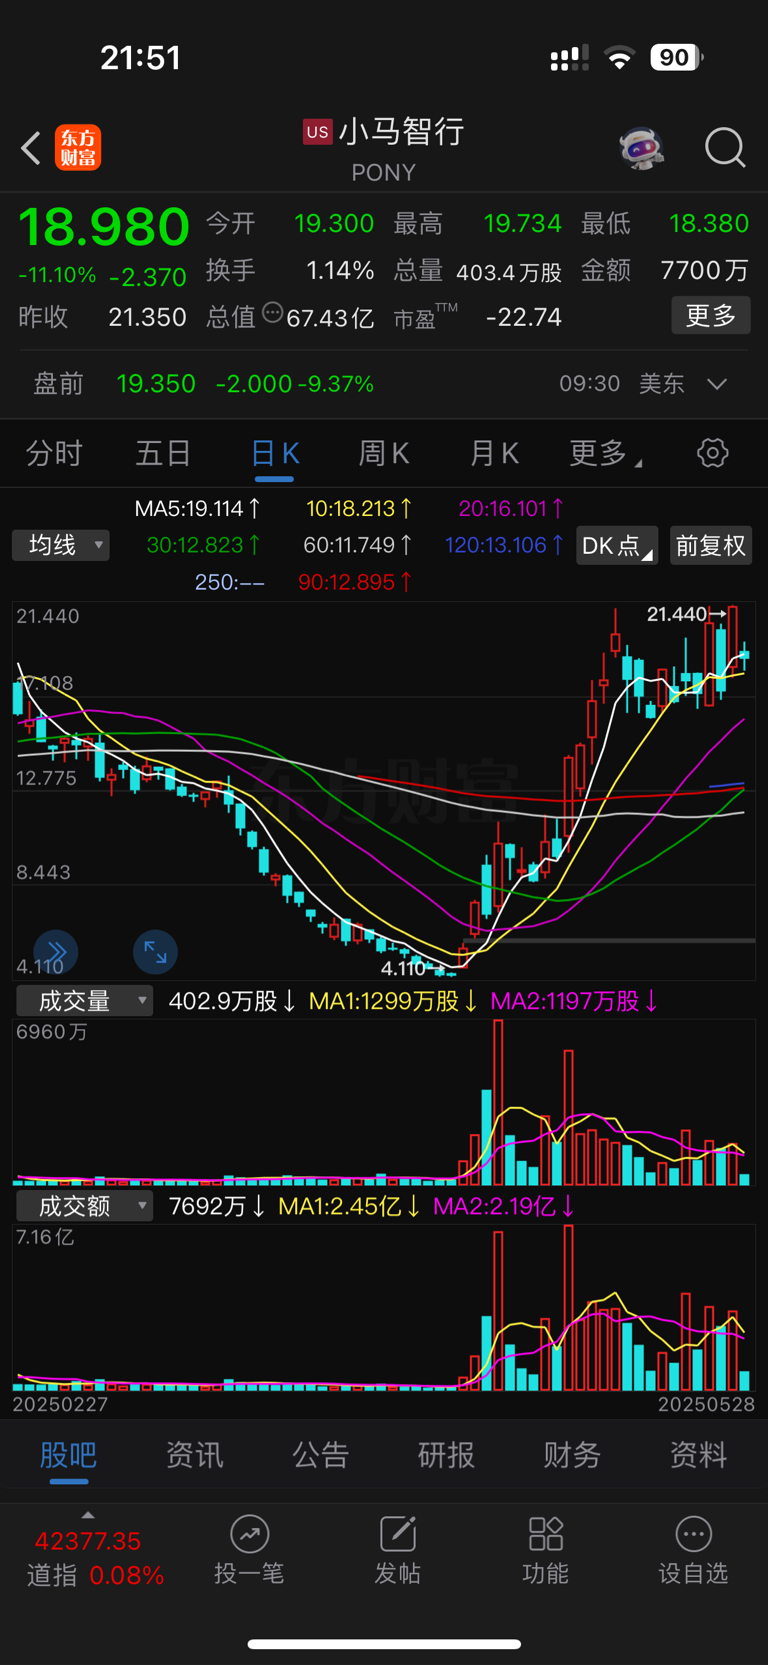The image size is (769, 1665).
Task: Select the 日K tab
Action: 275,453
